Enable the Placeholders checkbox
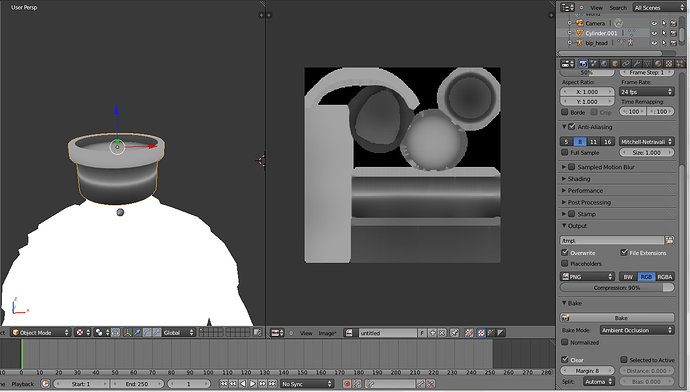The width and height of the screenshot is (690, 392). (x=565, y=263)
